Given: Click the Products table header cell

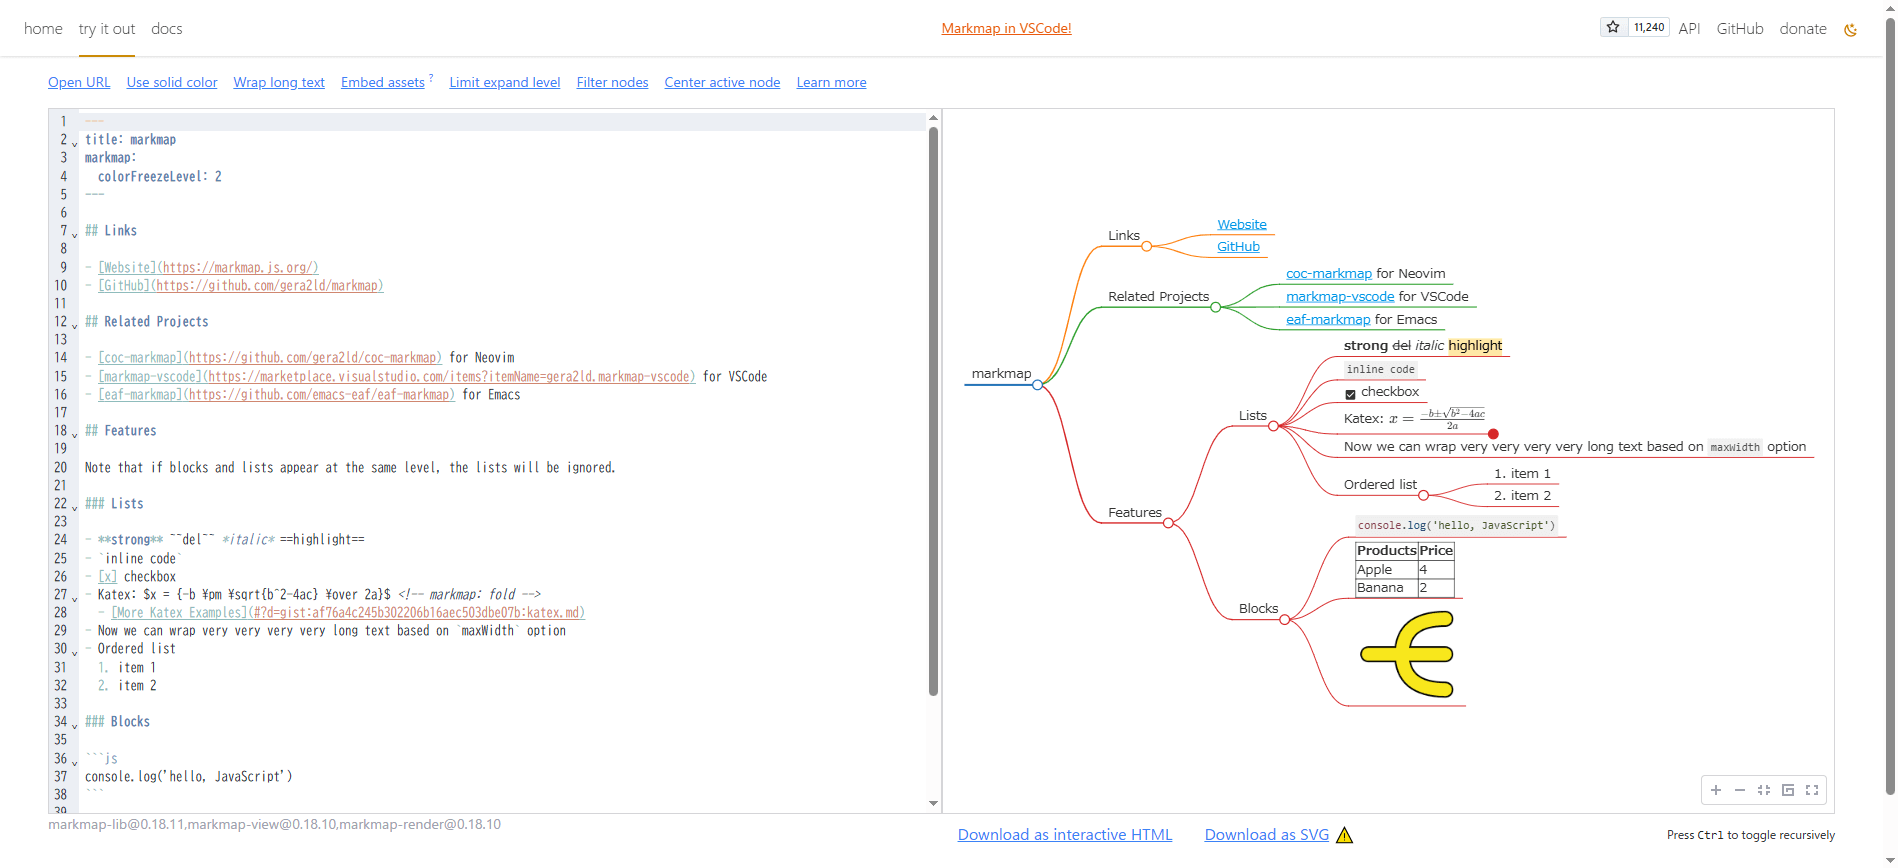Looking at the screenshot, I should coord(1386,551).
